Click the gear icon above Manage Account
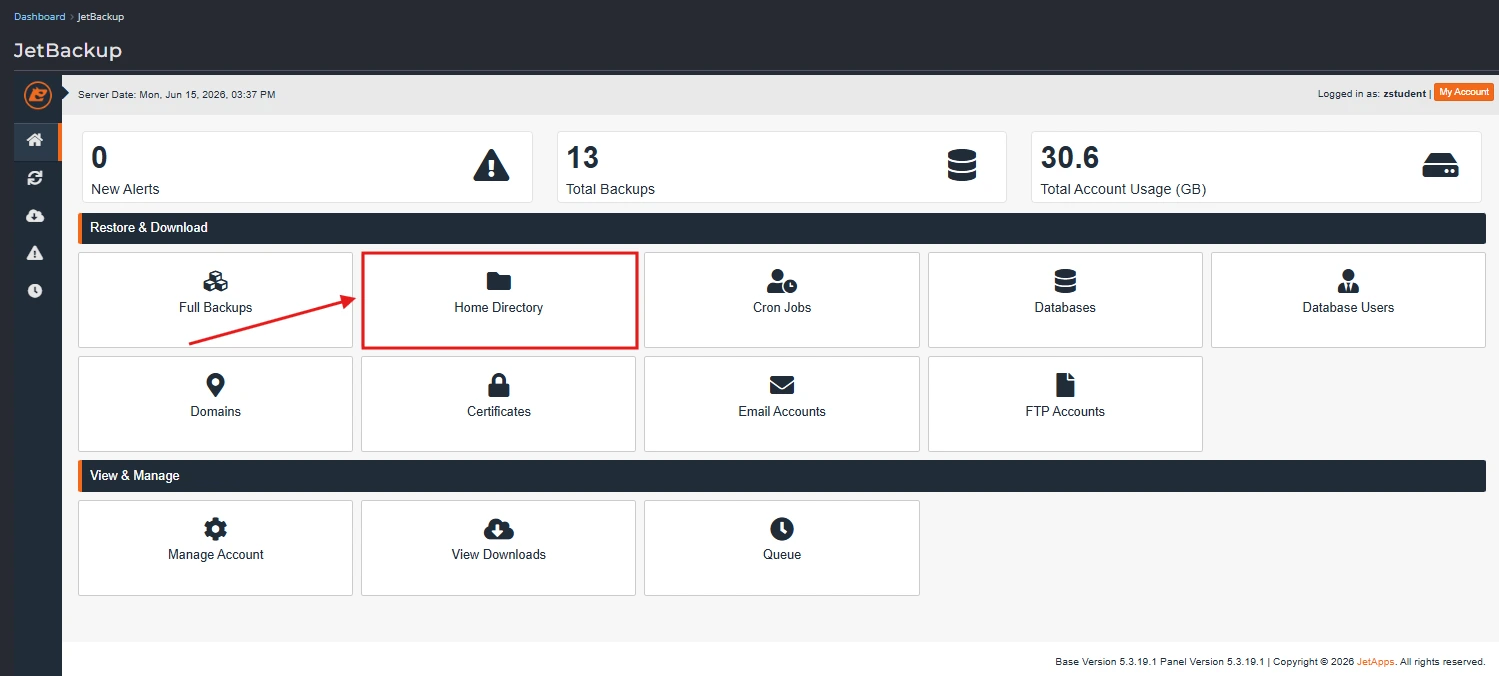 (x=216, y=529)
